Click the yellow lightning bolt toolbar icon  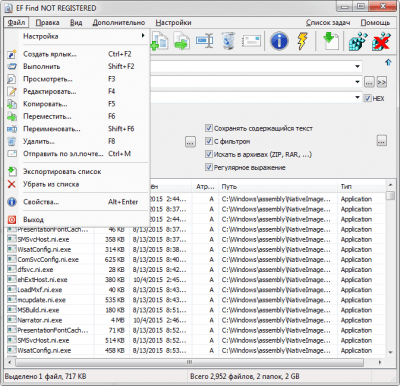pos(302,41)
